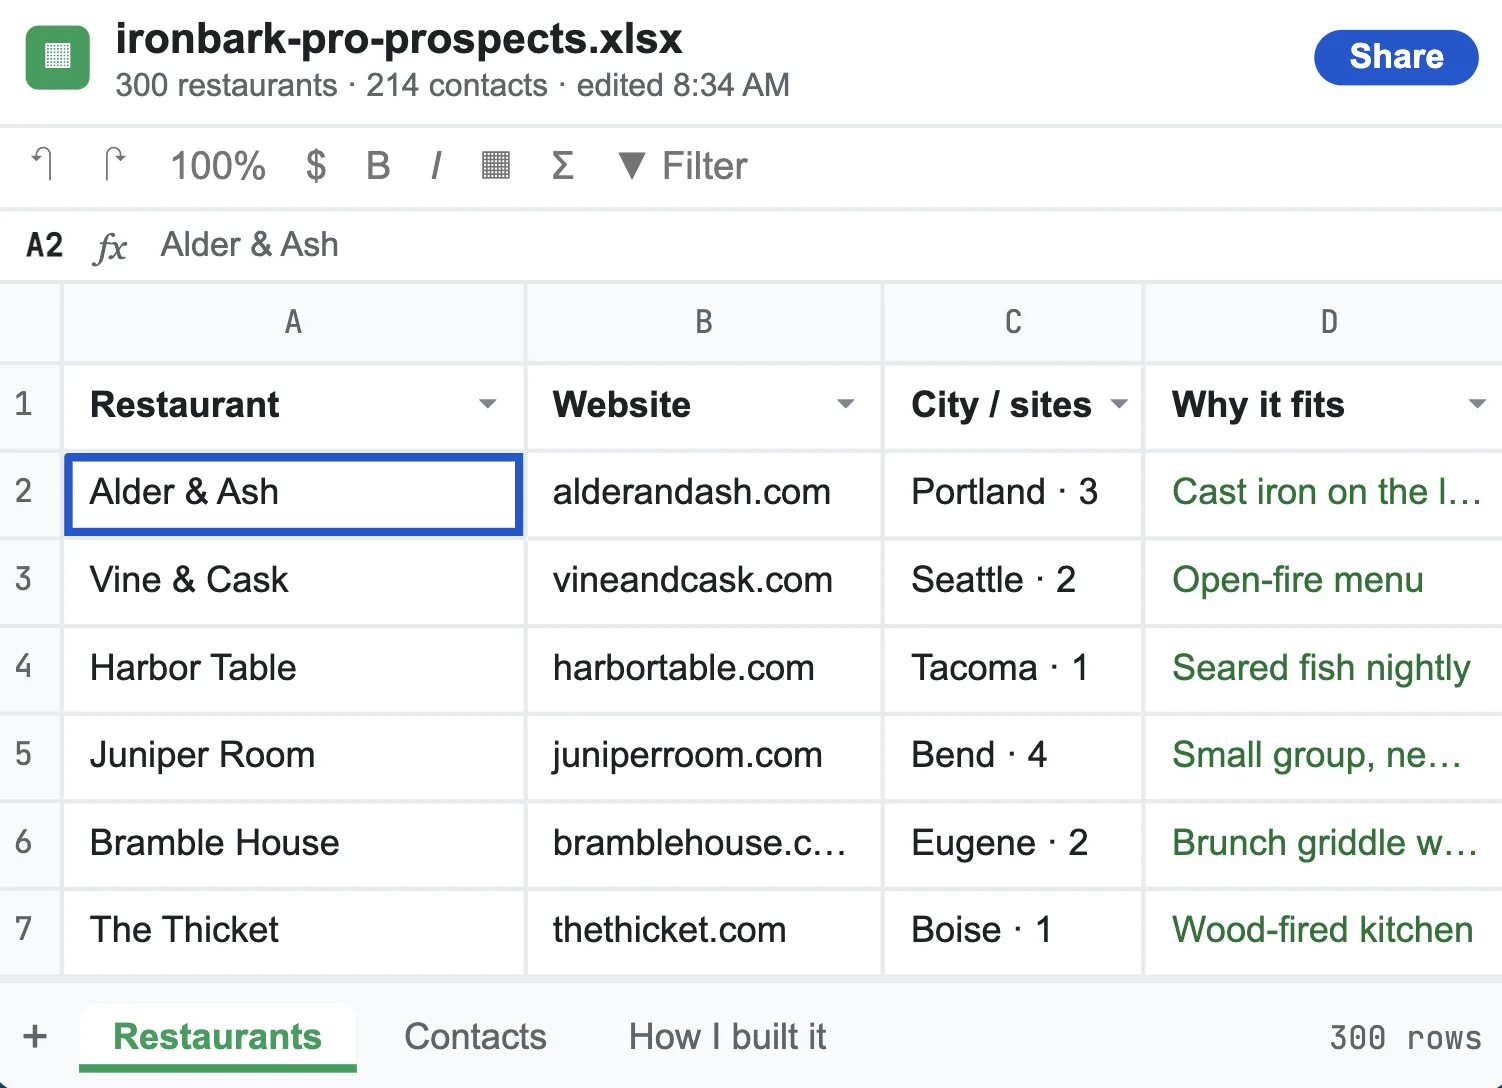Screen dimensions: 1502x1088
Task: Toggle italic formatting
Action: [436, 165]
